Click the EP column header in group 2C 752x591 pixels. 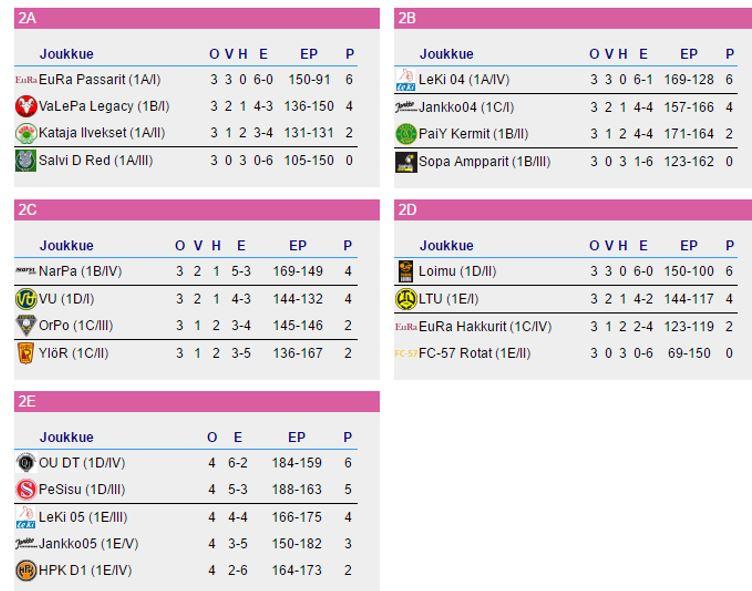298,246
